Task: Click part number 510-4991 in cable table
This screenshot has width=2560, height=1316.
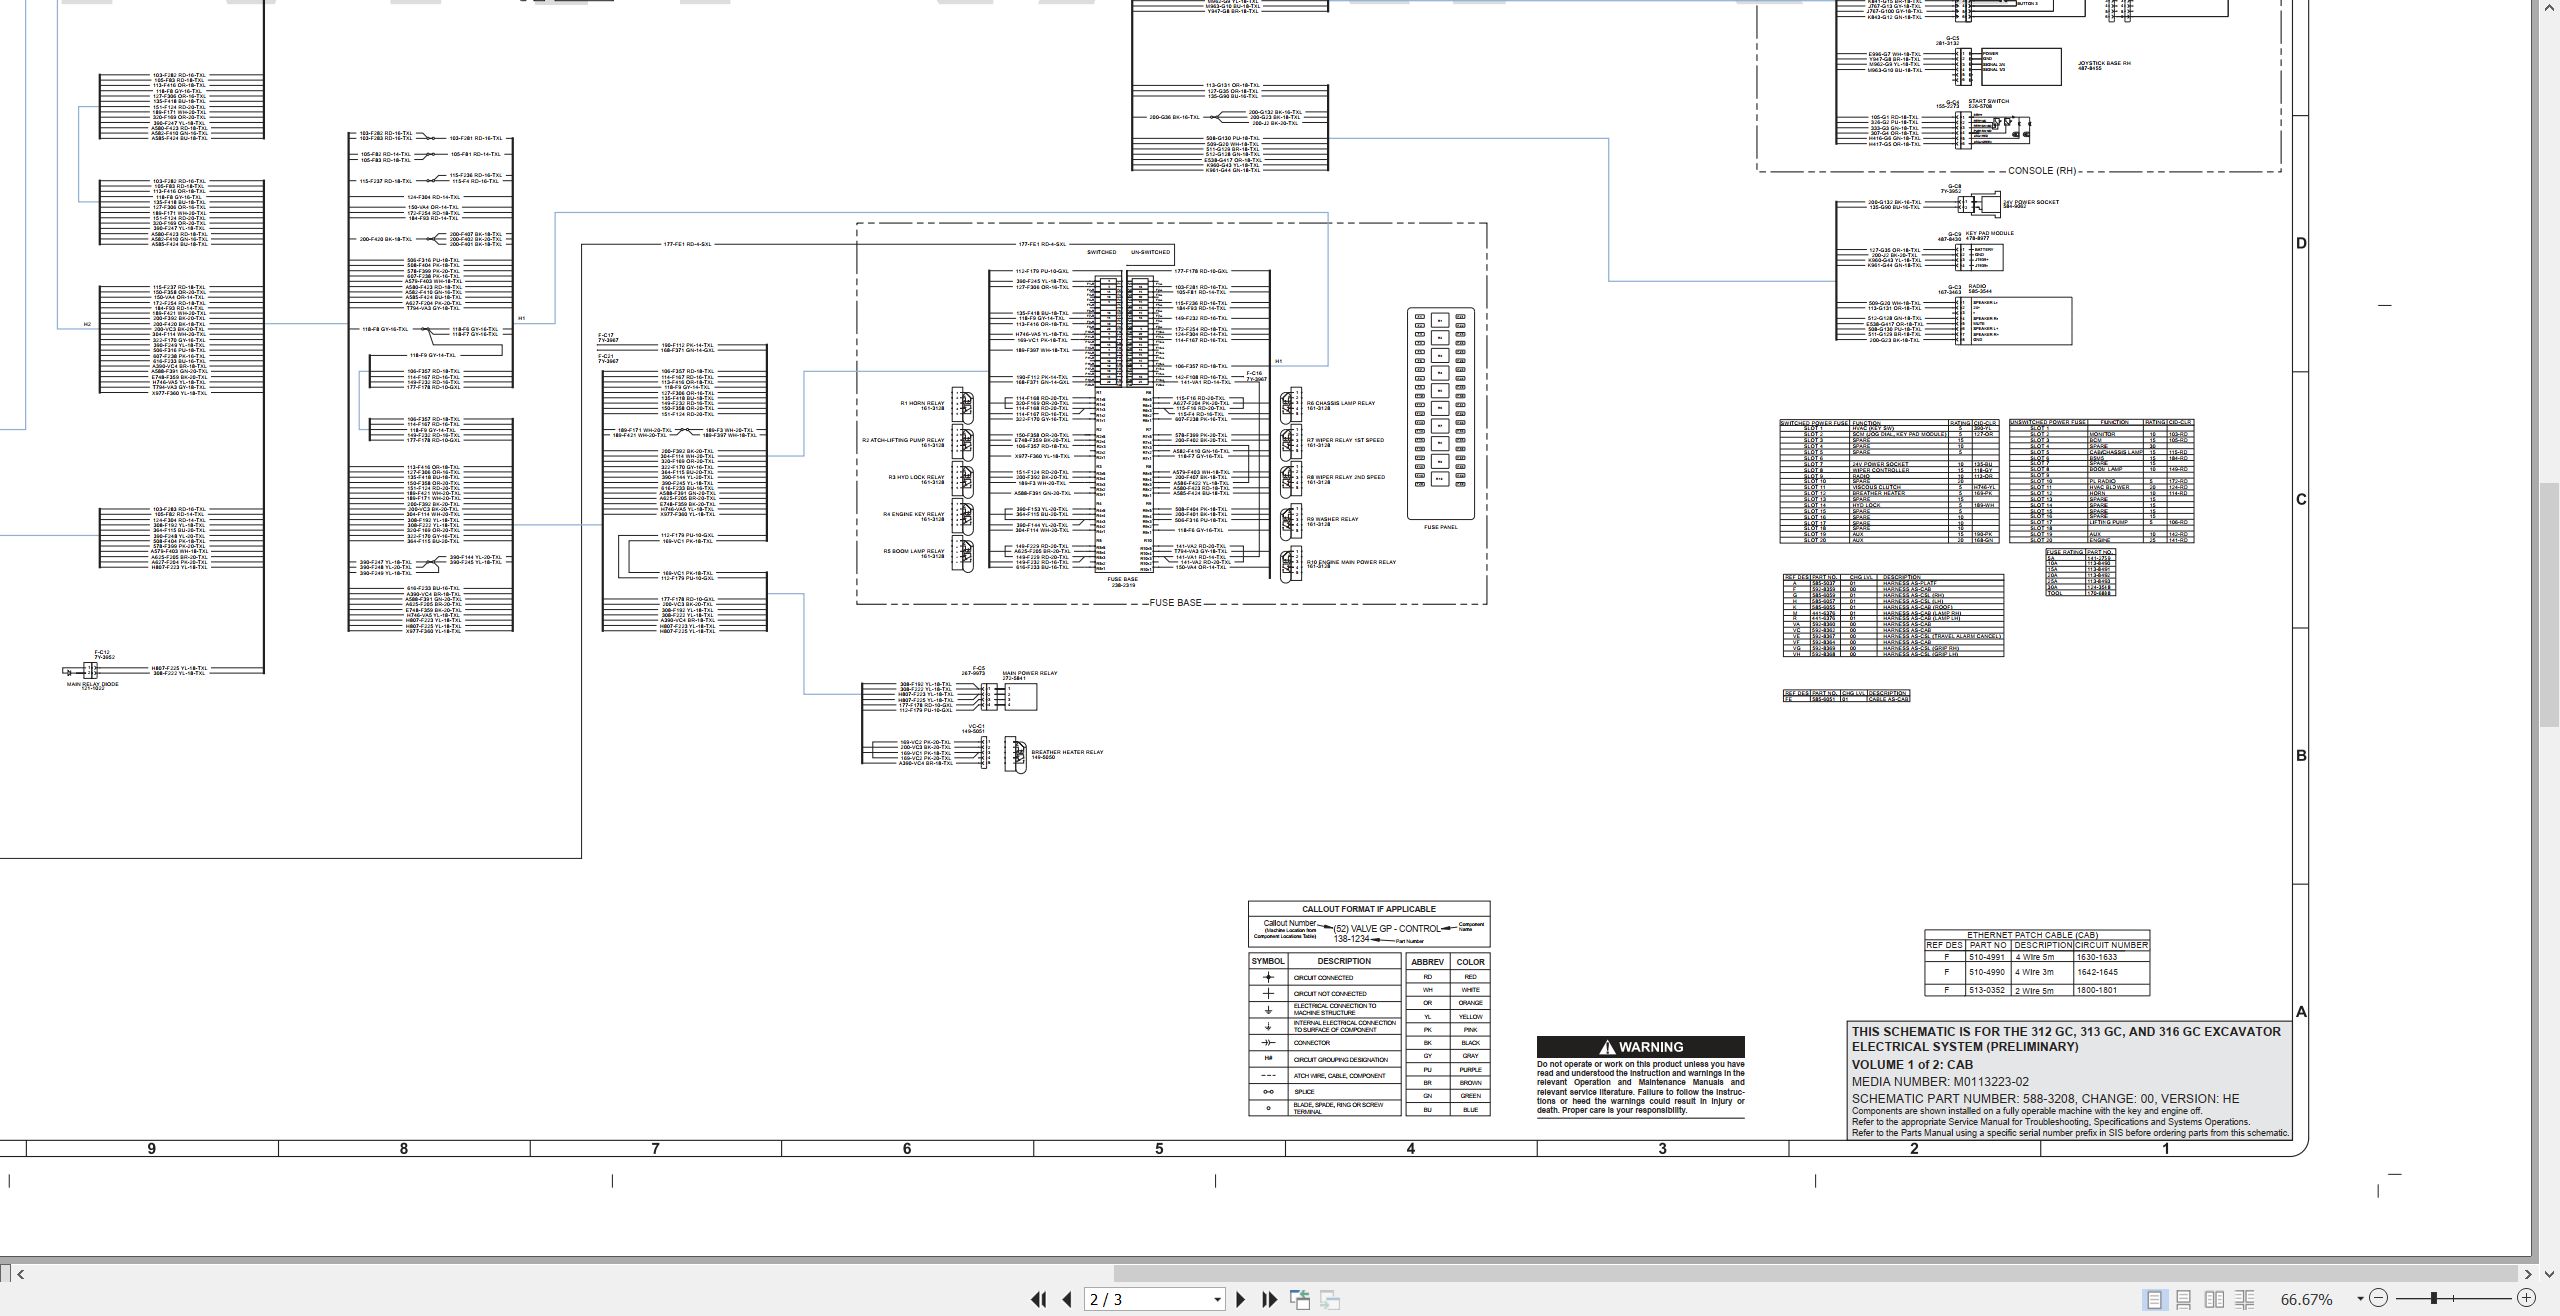Action: tap(1987, 957)
